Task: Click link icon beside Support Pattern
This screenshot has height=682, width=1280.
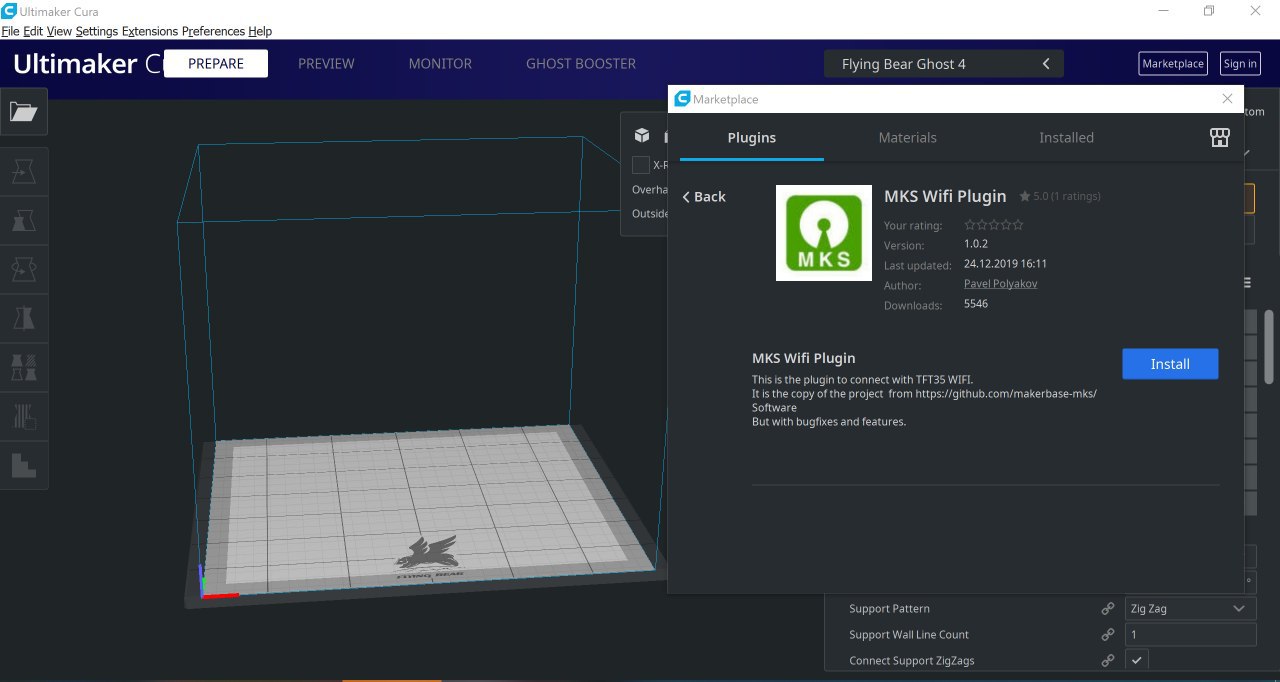Action: [x=1108, y=608]
